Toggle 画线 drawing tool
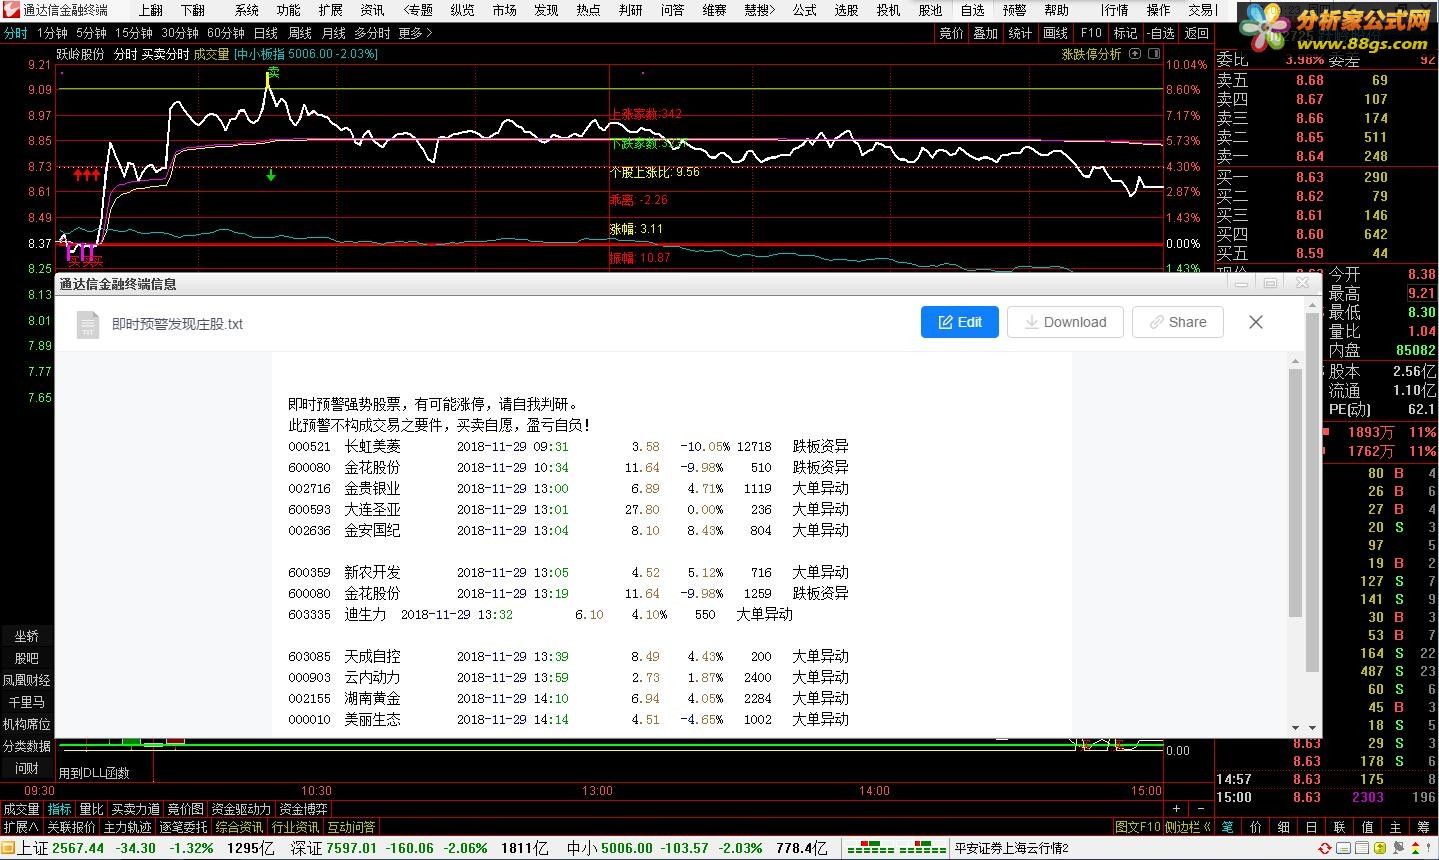The width and height of the screenshot is (1439, 860). coord(1056,33)
